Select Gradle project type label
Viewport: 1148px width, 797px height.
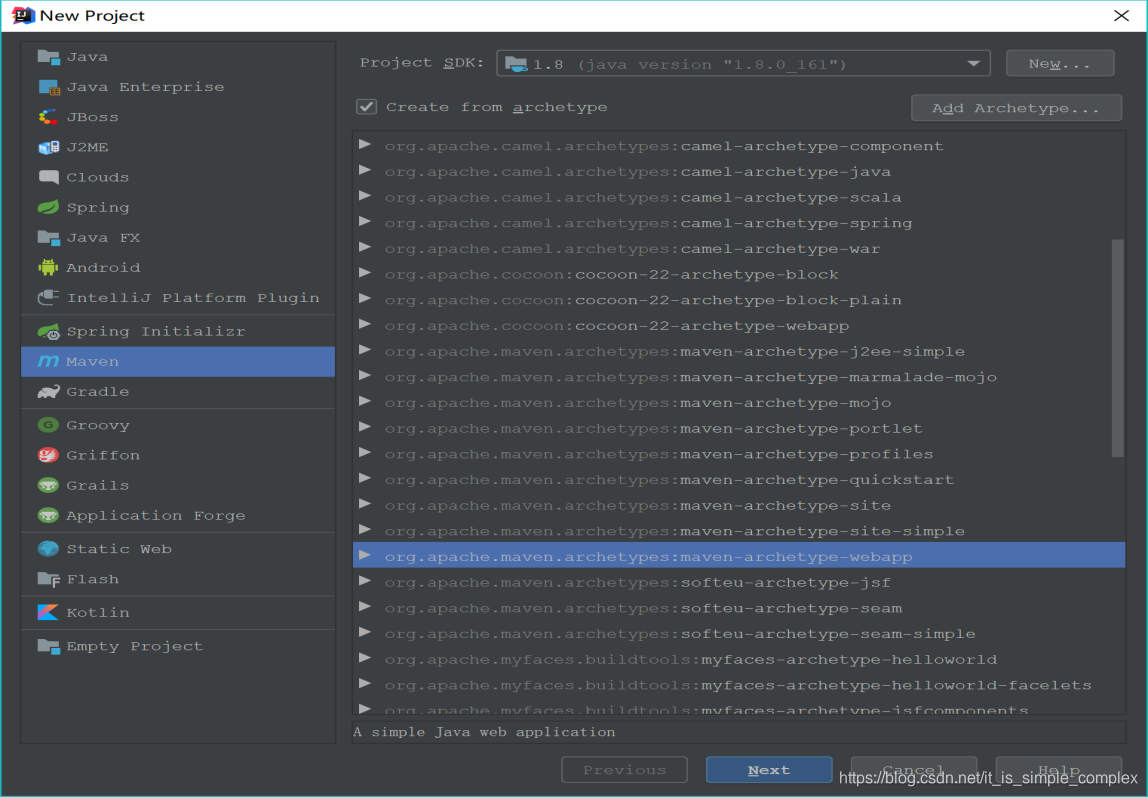point(98,392)
